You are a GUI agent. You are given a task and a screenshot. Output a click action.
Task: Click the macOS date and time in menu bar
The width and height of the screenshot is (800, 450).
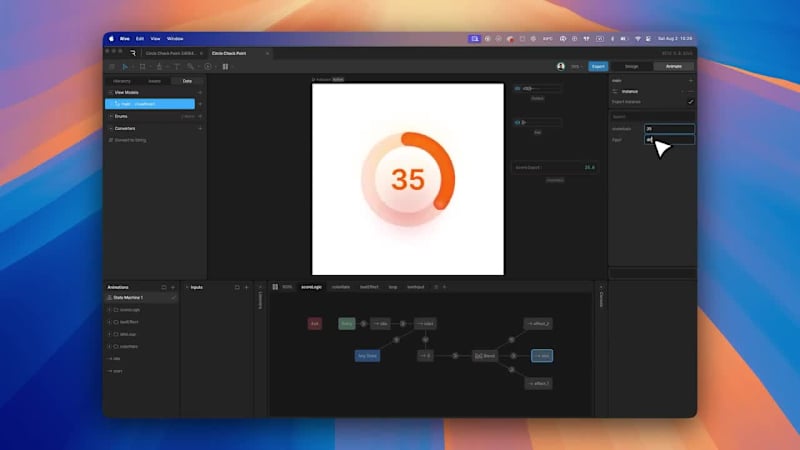tap(674, 39)
